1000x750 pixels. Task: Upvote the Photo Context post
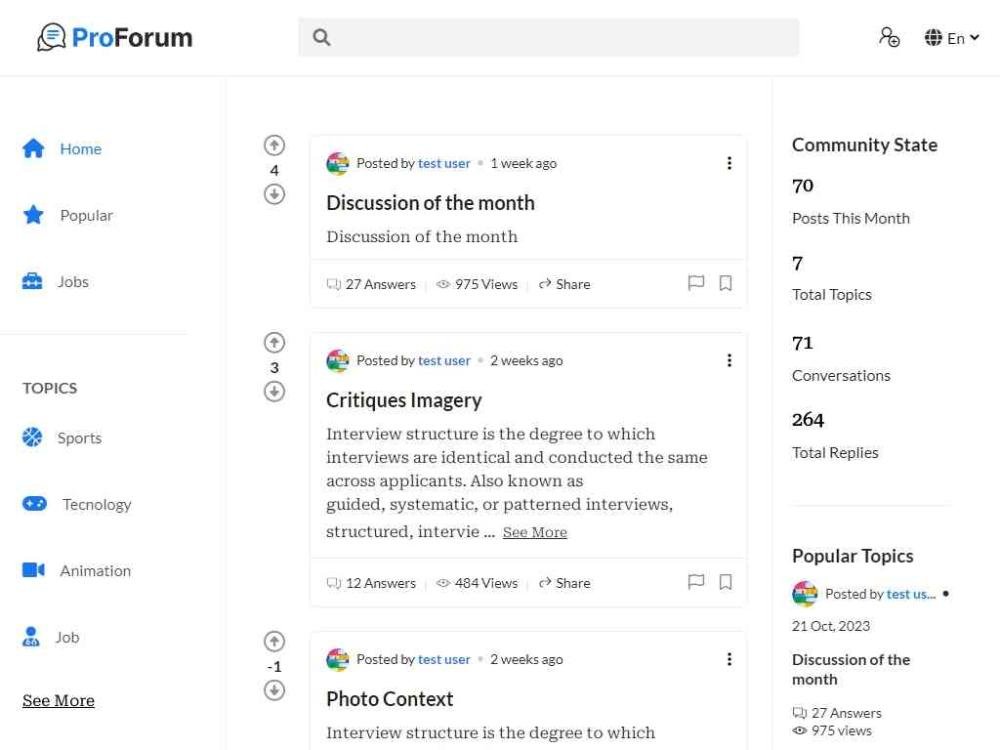click(274, 642)
